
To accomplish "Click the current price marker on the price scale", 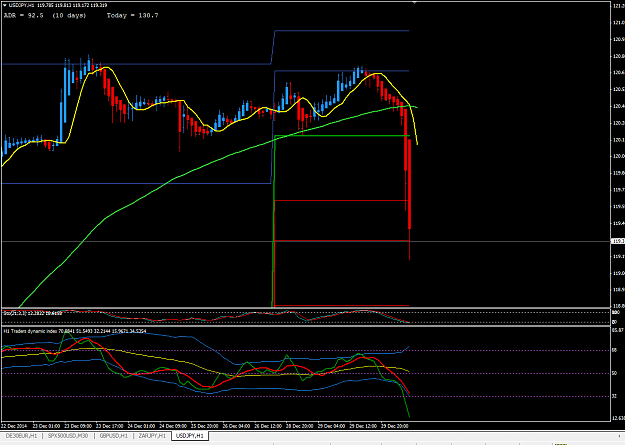I will click(618, 241).
